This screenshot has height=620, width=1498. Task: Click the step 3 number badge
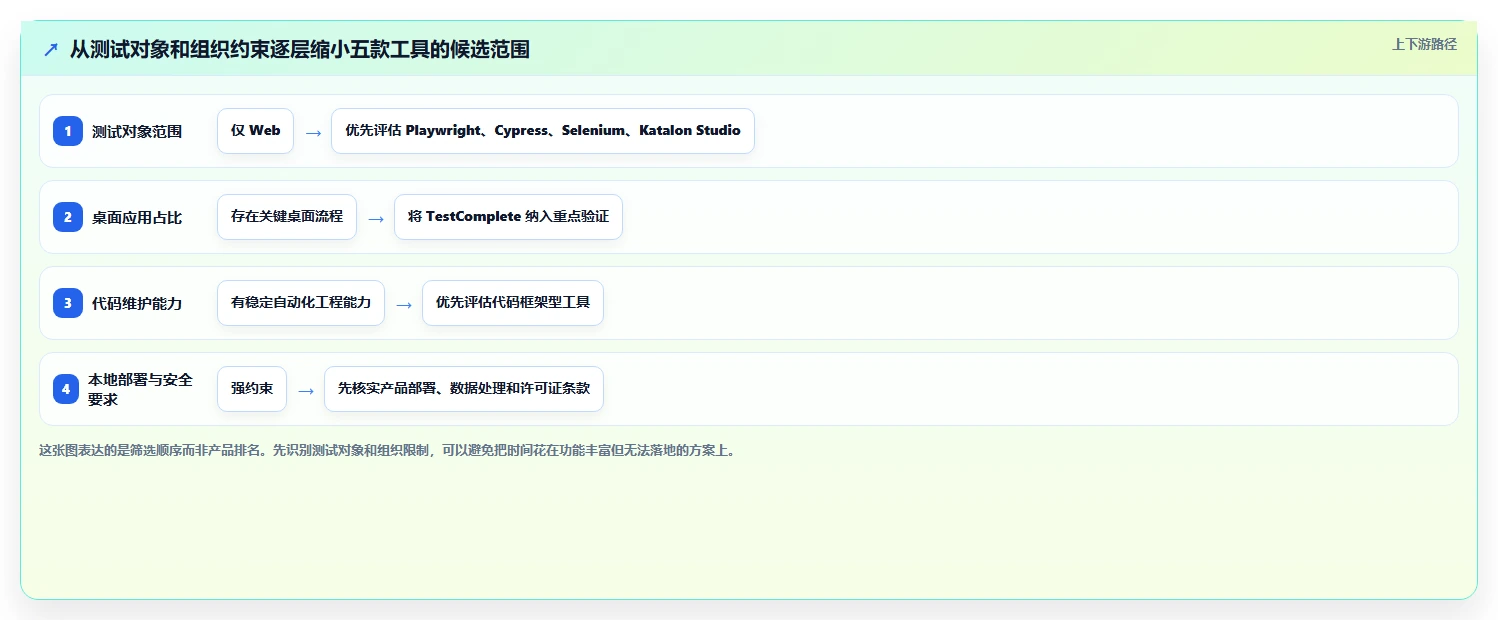(68, 303)
